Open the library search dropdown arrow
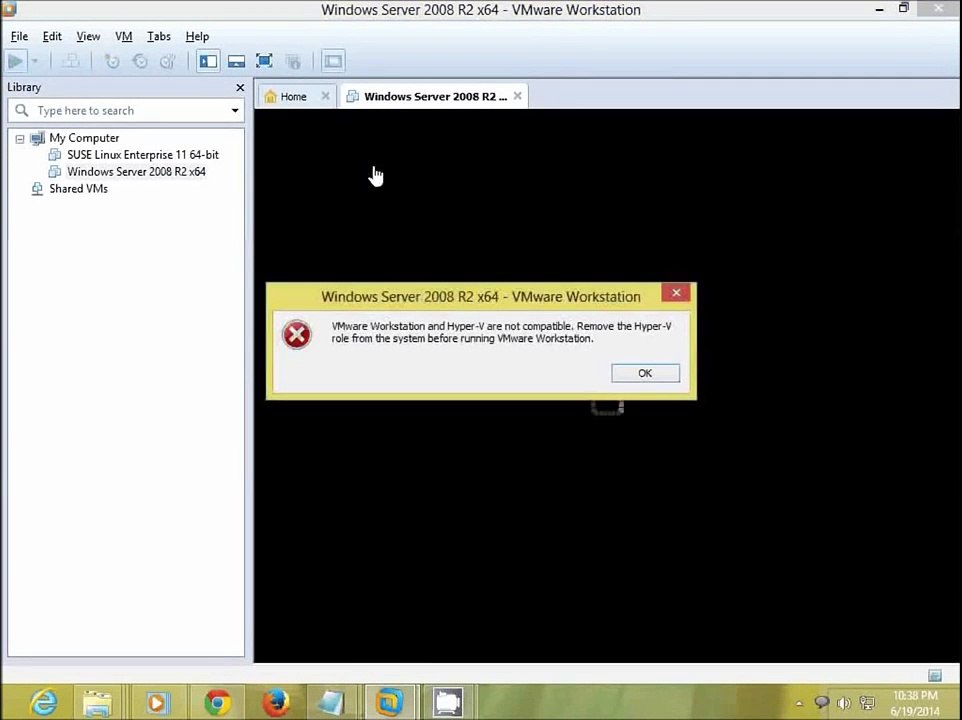962x720 pixels. tap(235, 110)
